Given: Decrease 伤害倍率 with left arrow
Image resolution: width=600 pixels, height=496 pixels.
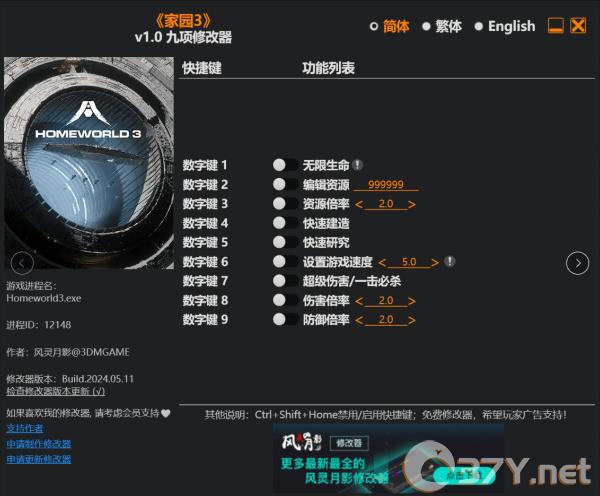Looking at the screenshot, I should pos(359,301).
